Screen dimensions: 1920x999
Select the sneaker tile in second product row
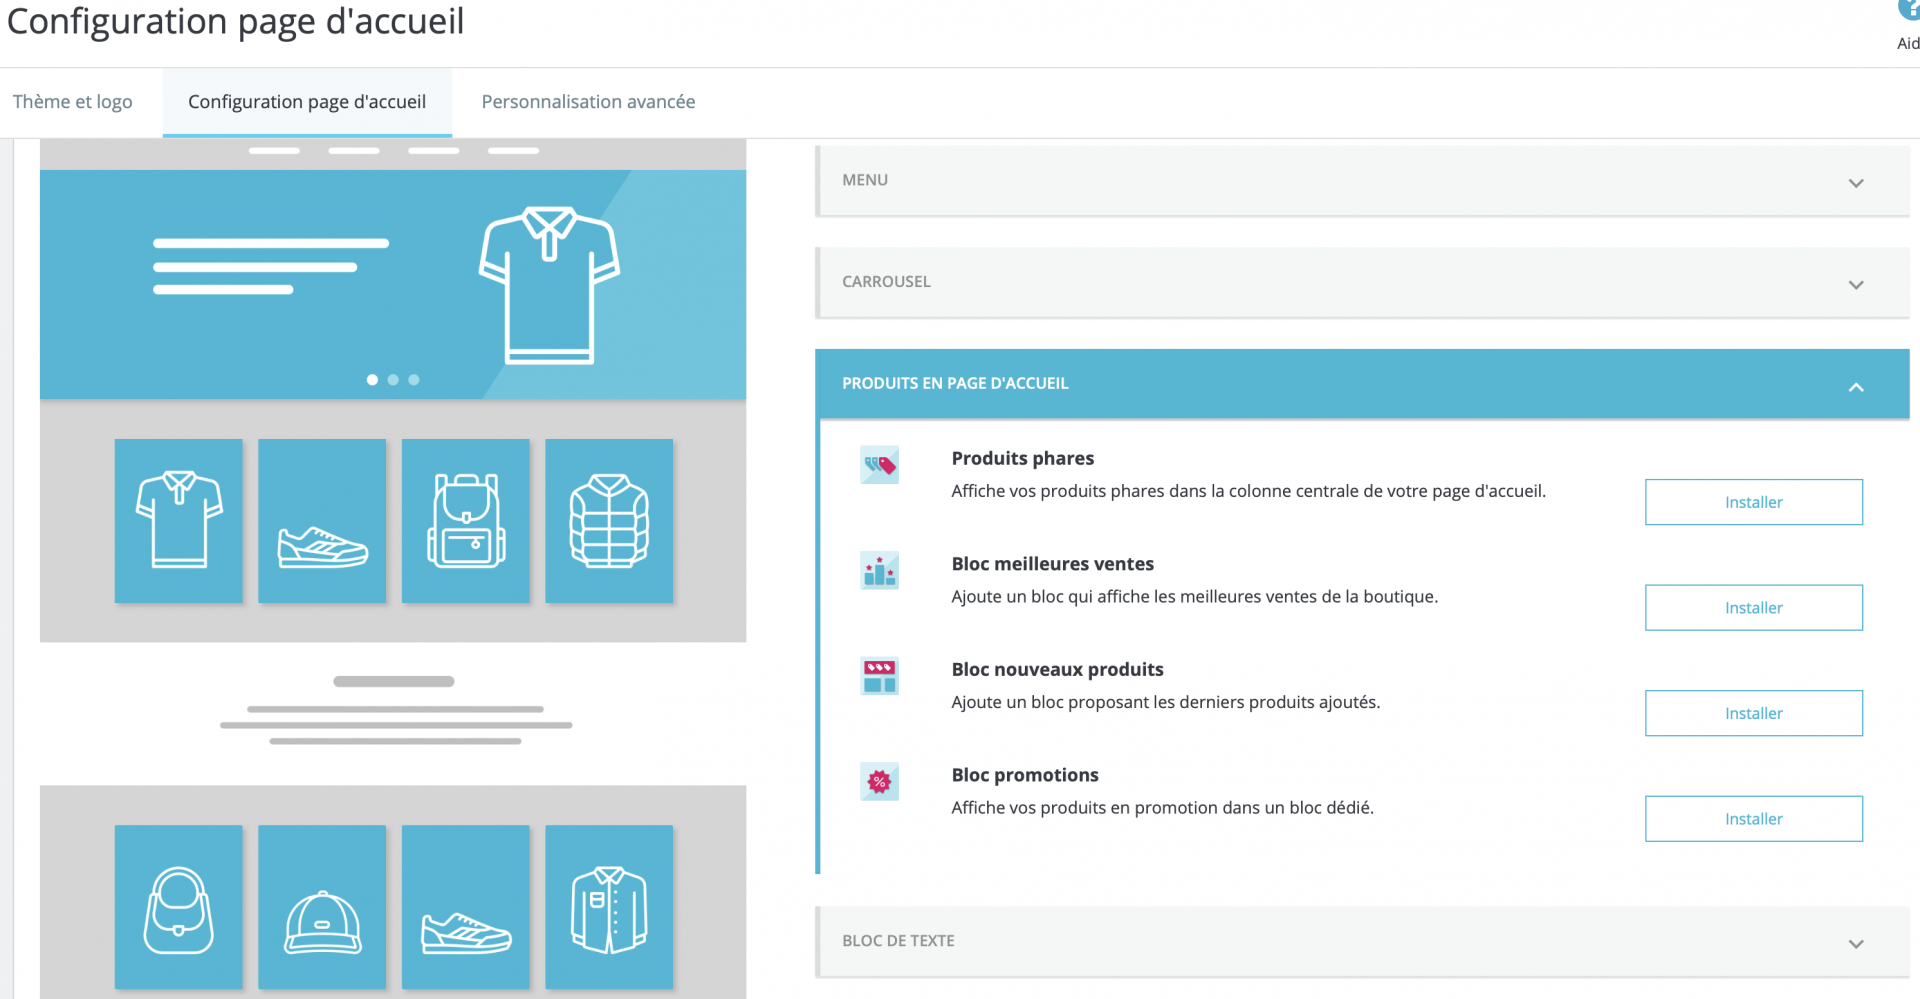tap(466, 907)
